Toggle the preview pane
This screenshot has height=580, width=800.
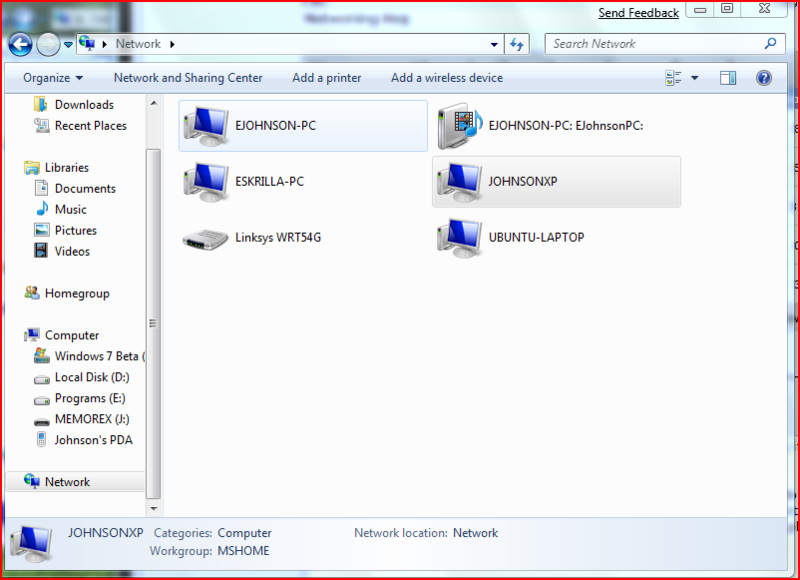point(728,78)
